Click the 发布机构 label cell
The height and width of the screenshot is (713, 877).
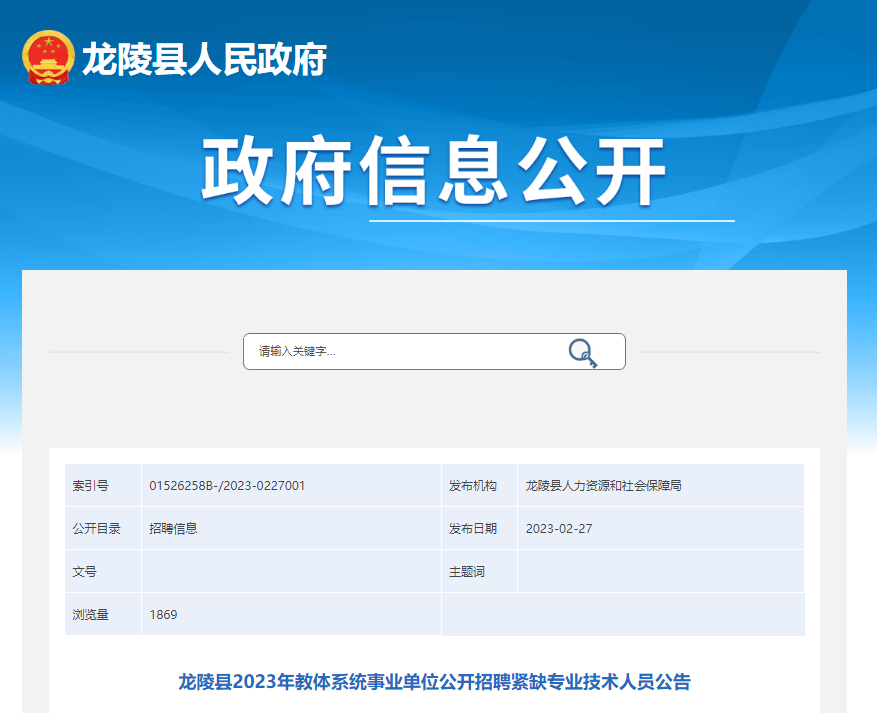point(473,486)
